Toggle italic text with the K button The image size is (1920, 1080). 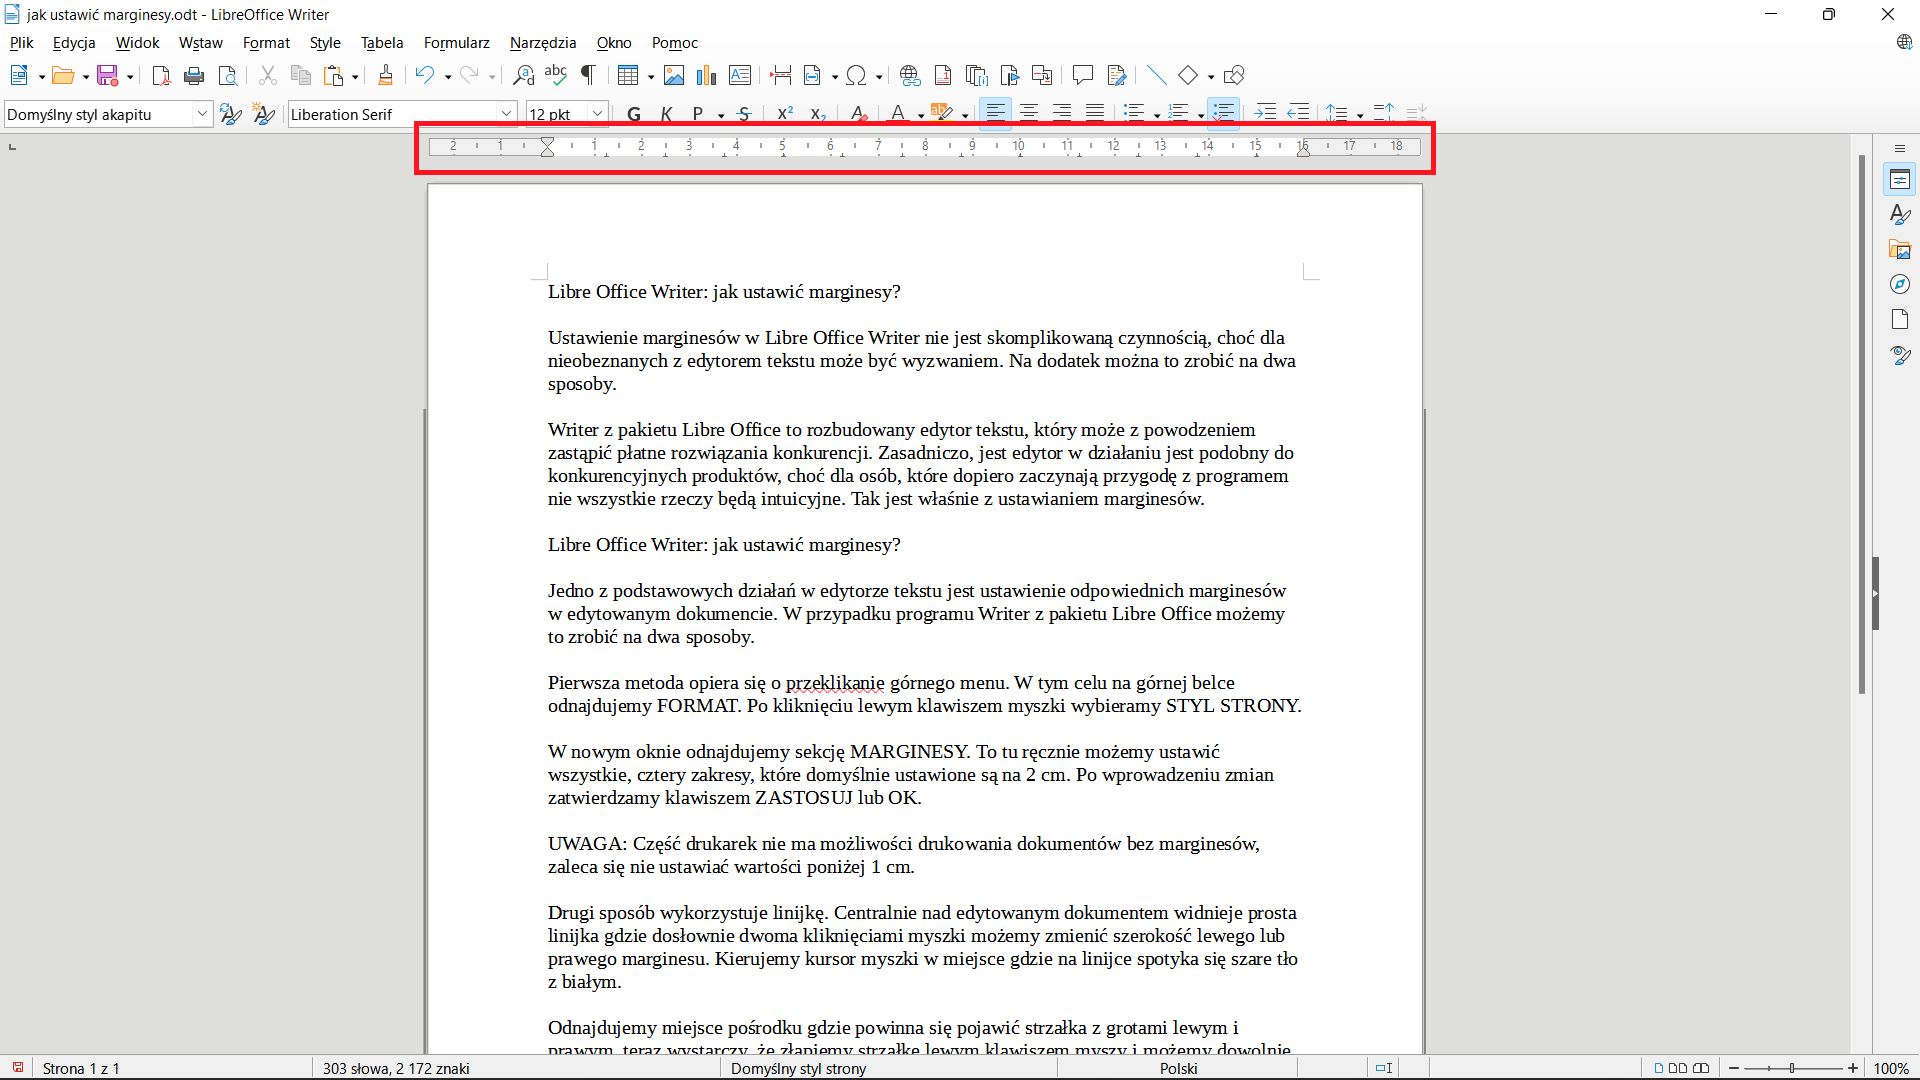click(666, 113)
